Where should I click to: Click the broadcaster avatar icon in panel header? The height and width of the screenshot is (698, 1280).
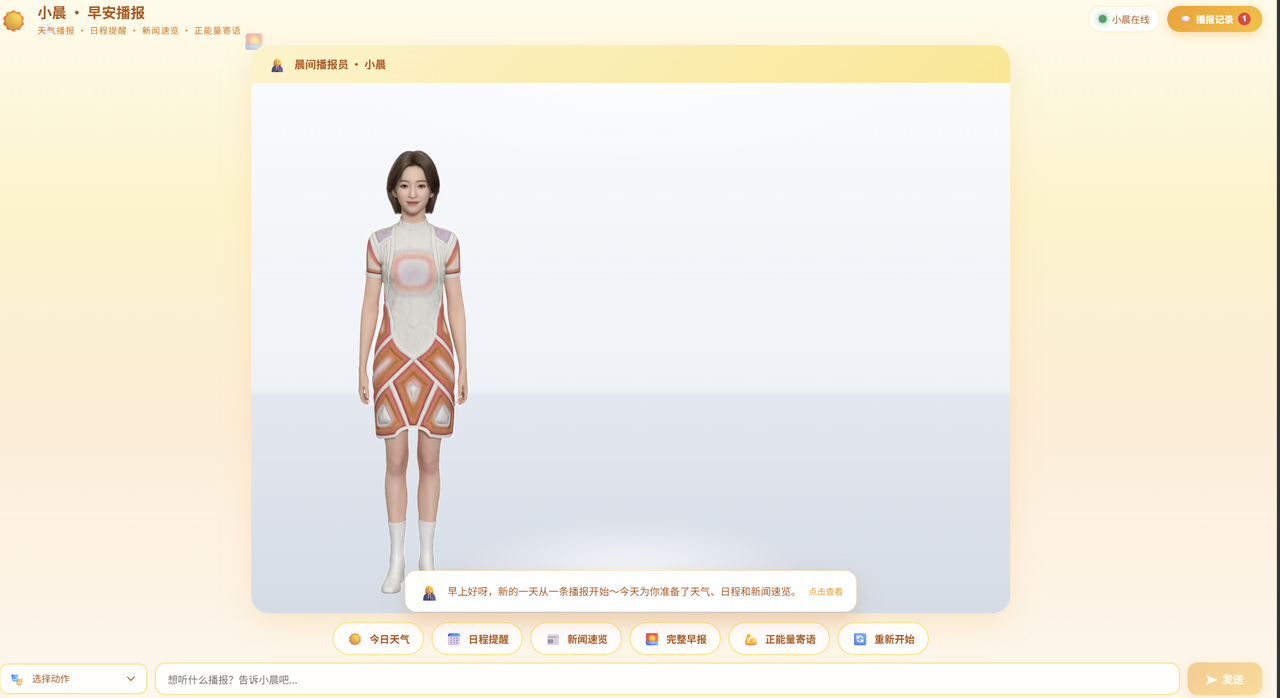(277, 65)
